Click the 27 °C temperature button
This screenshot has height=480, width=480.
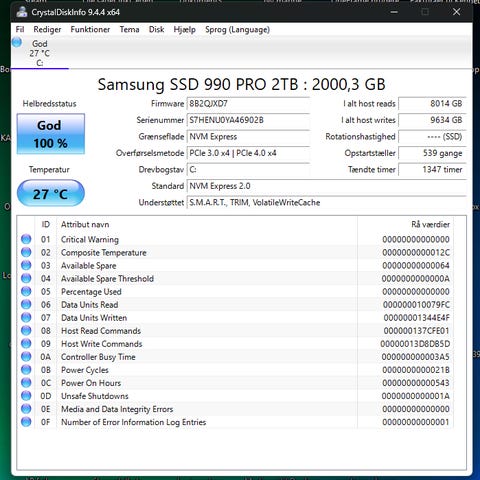[51, 193]
